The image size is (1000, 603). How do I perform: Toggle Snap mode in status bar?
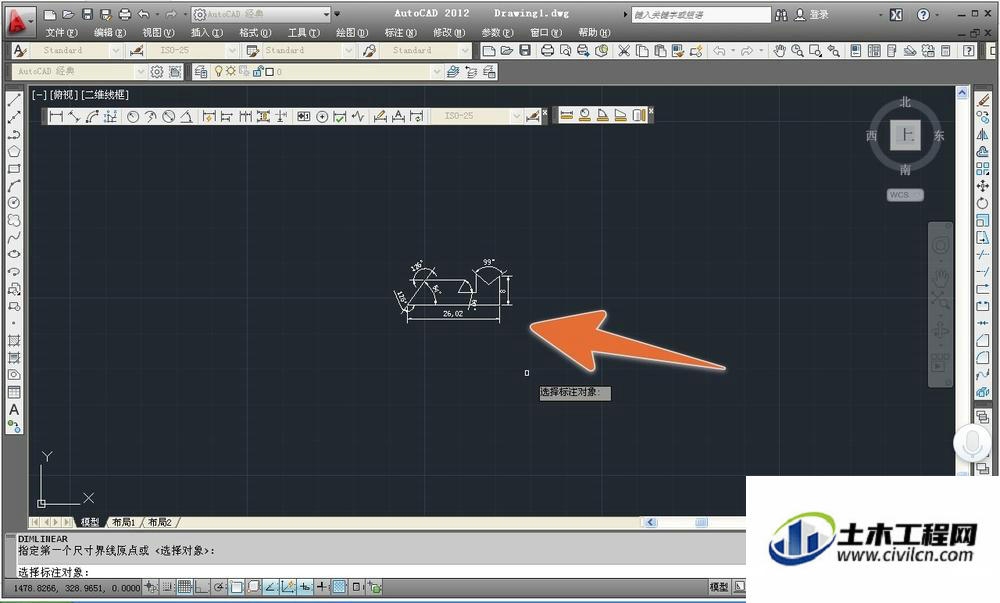(x=167, y=586)
